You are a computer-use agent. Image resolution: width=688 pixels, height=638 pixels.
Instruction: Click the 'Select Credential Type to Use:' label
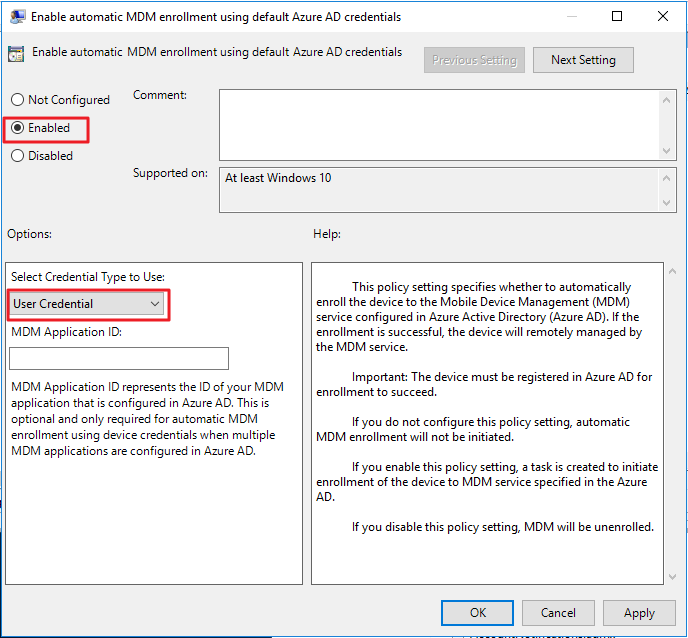pyautogui.click(x=88, y=277)
